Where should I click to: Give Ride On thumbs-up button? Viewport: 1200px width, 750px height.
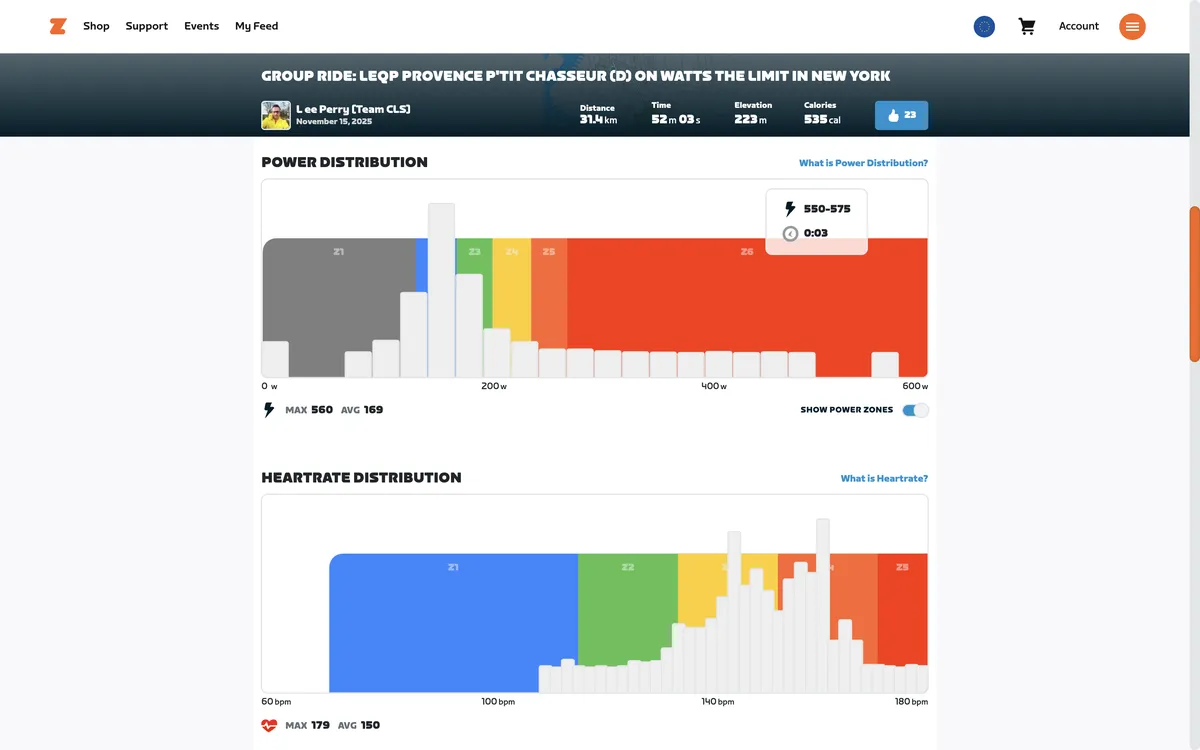pyautogui.click(x=901, y=115)
